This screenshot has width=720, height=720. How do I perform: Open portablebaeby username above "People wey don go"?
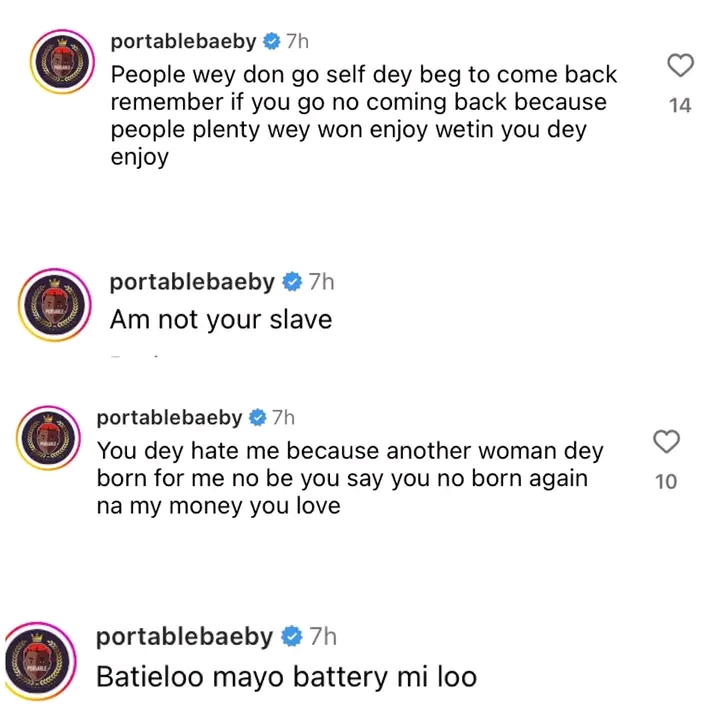click(183, 42)
